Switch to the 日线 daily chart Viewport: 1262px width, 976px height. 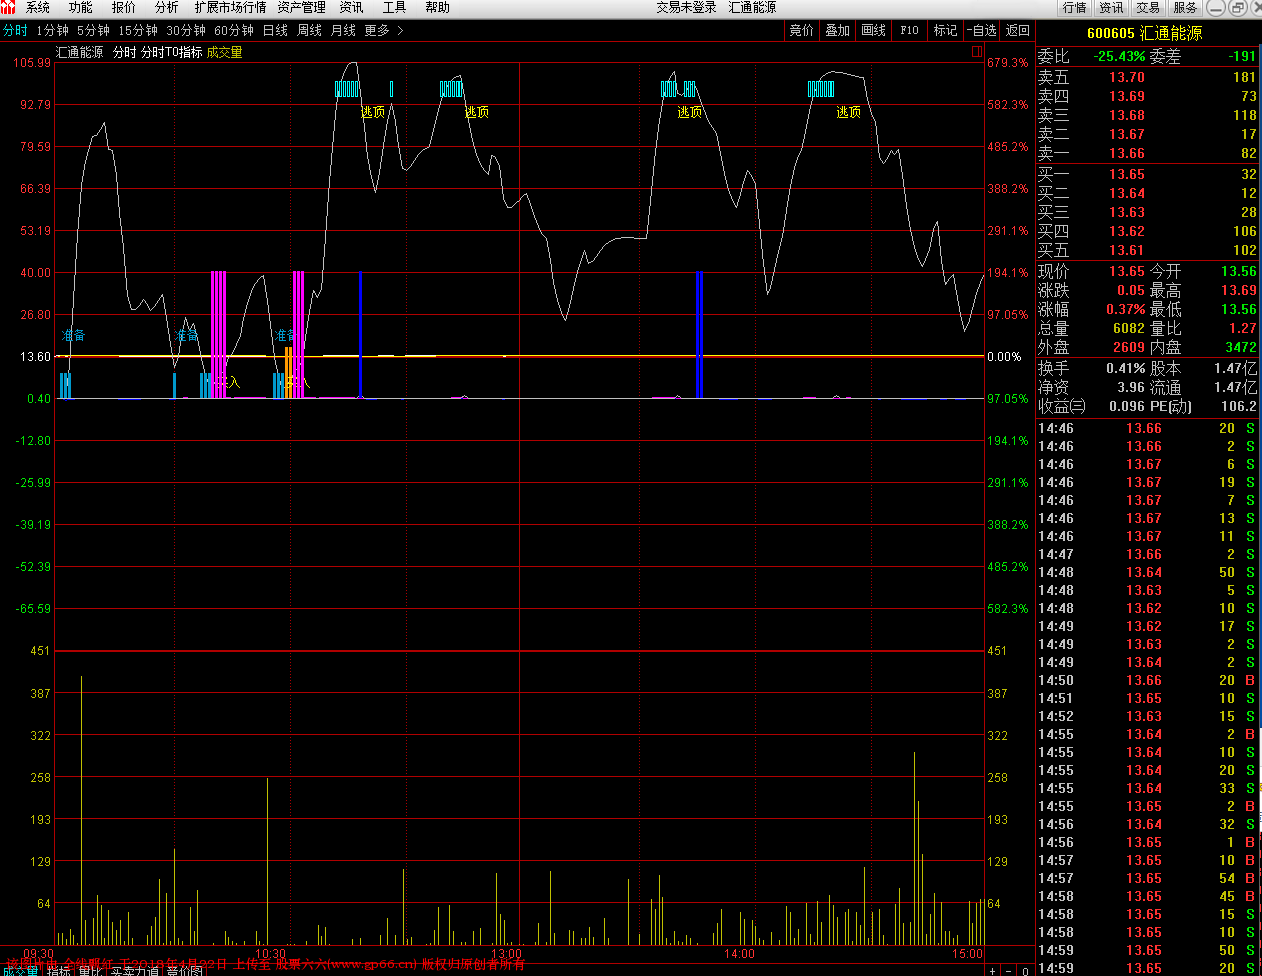[275, 30]
